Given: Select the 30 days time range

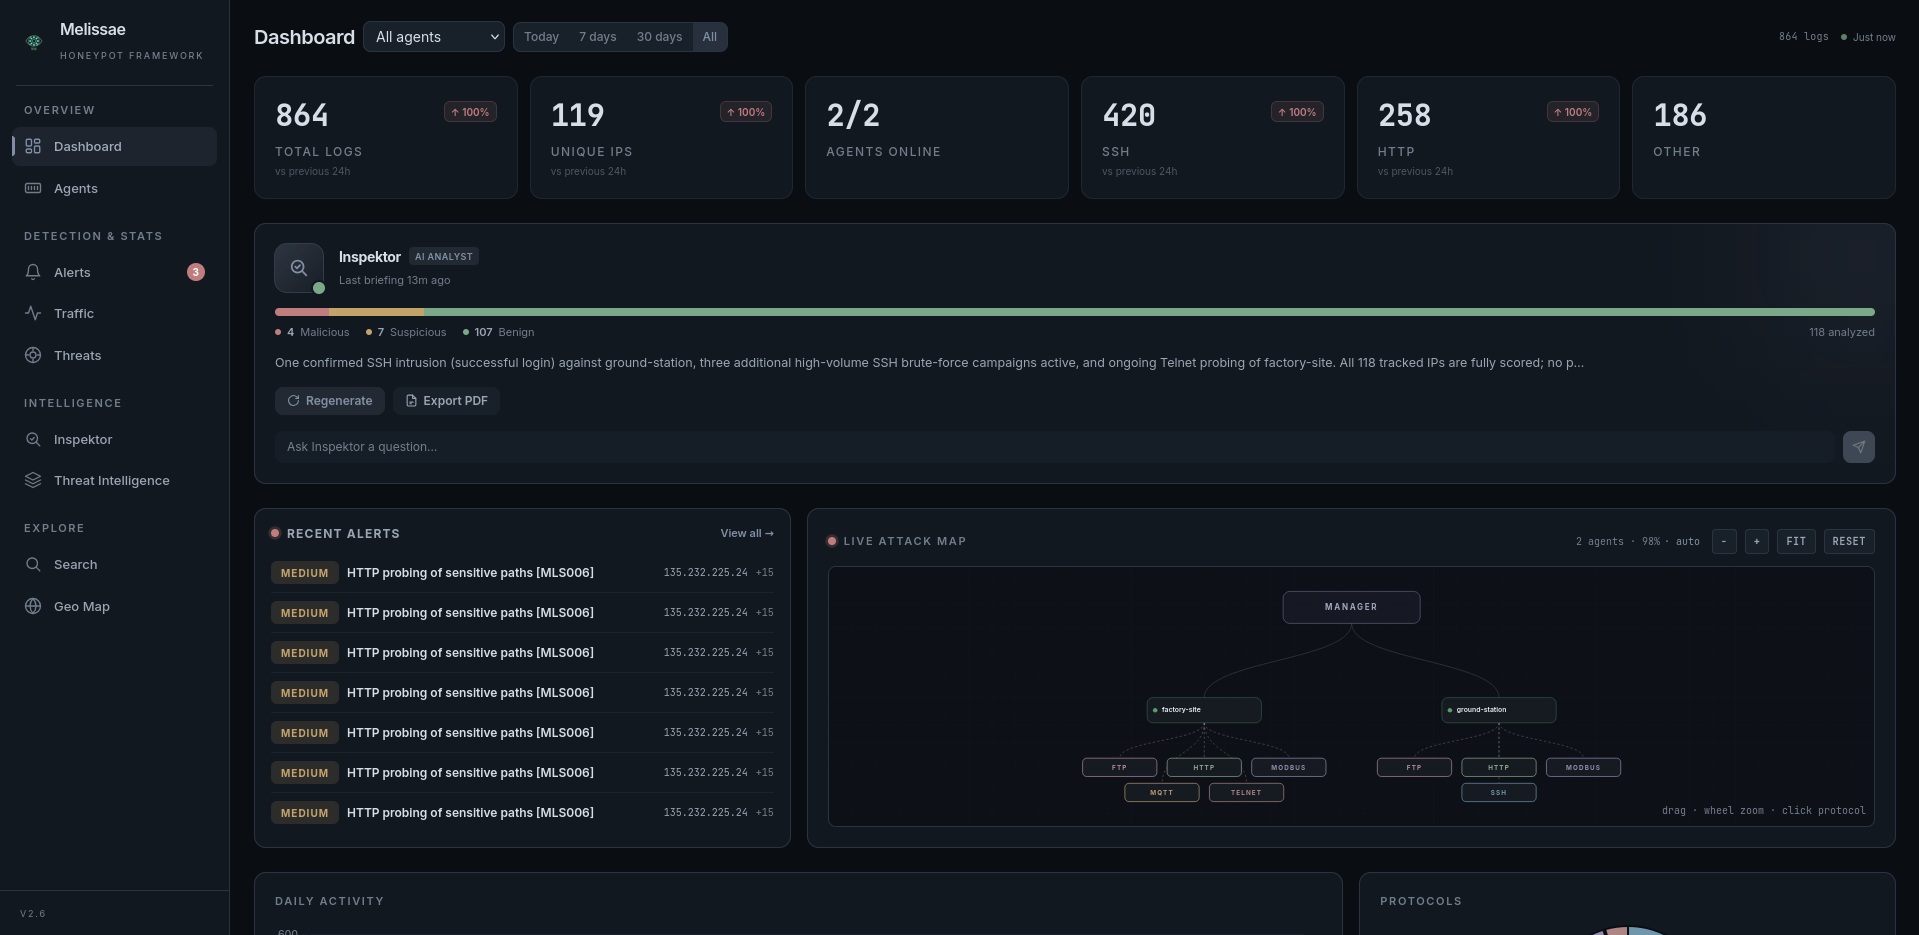Looking at the screenshot, I should tap(659, 37).
